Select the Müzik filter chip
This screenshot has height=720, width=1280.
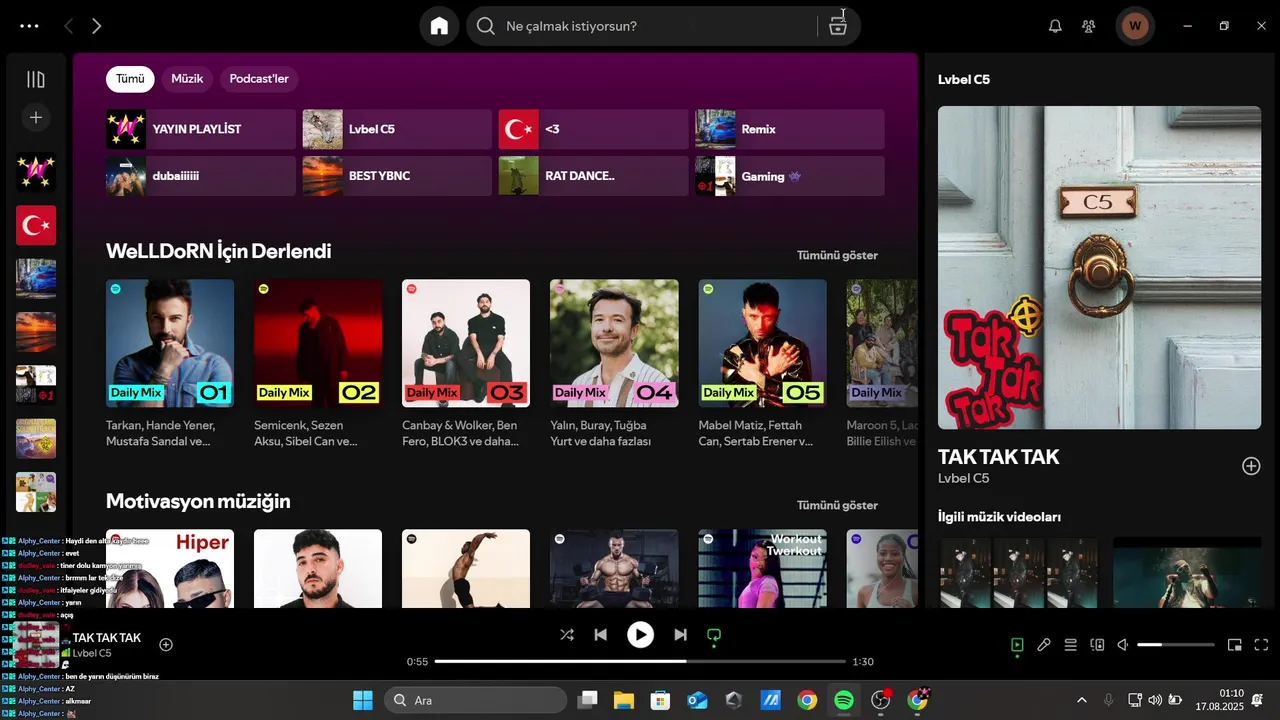(187, 79)
